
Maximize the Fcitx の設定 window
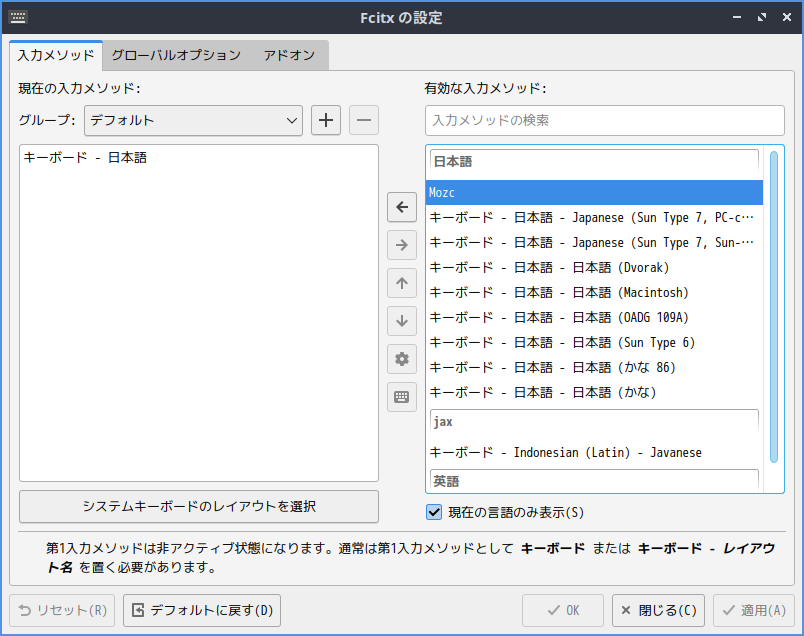point(762,17)
